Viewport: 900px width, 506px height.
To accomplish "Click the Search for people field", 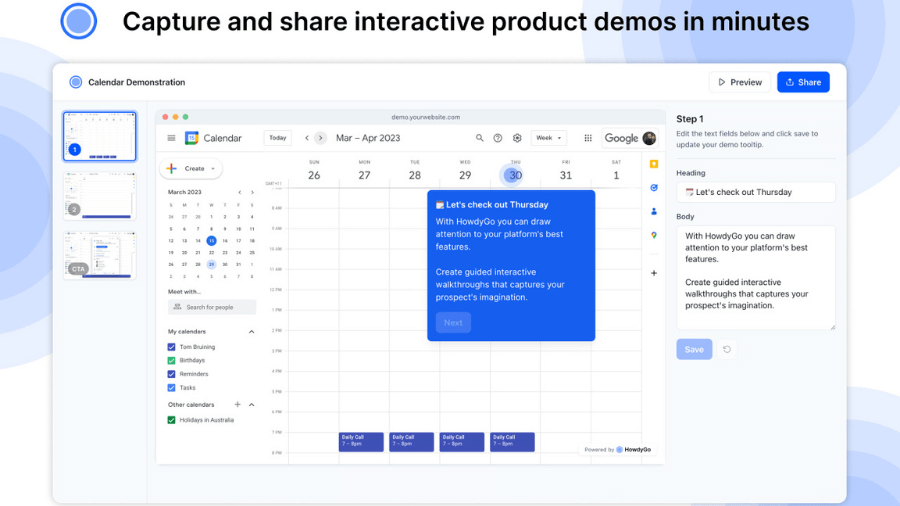I will tap(212, 308).
